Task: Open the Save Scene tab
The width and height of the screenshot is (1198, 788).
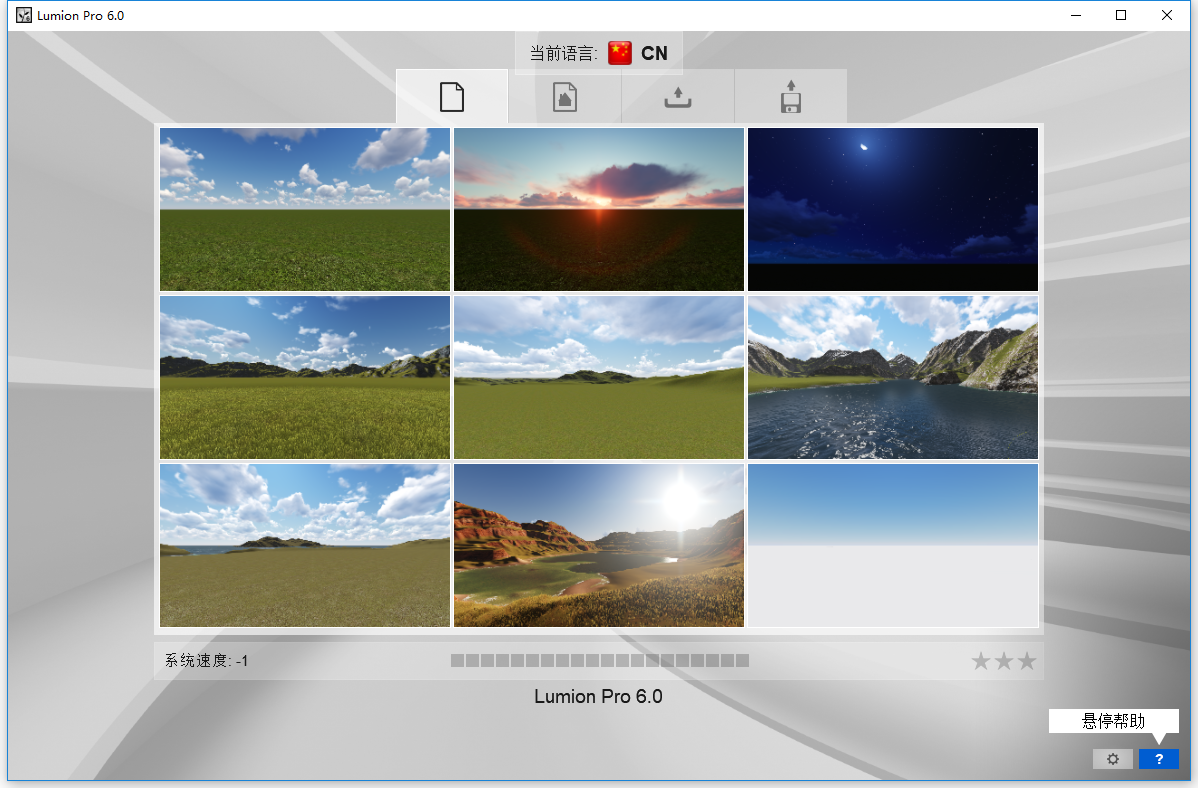Action: (791, 97)
